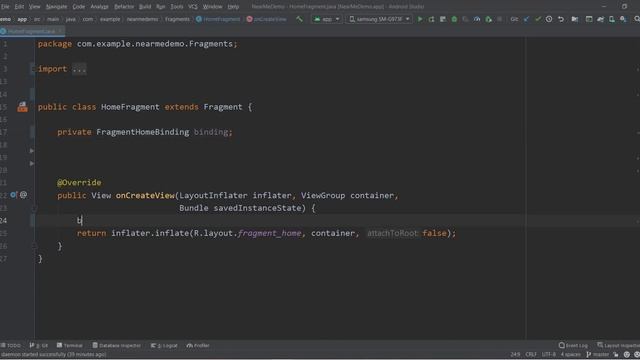
Task: Click Attach Debugger to Android Process icon
Action: tap(488, 19)
